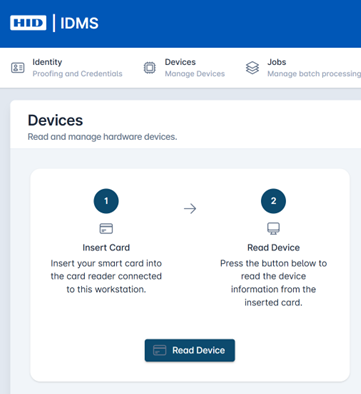Click the Jobs stacked layers icon
Viewport: 361px width, 394px height.
coord(252,68)
